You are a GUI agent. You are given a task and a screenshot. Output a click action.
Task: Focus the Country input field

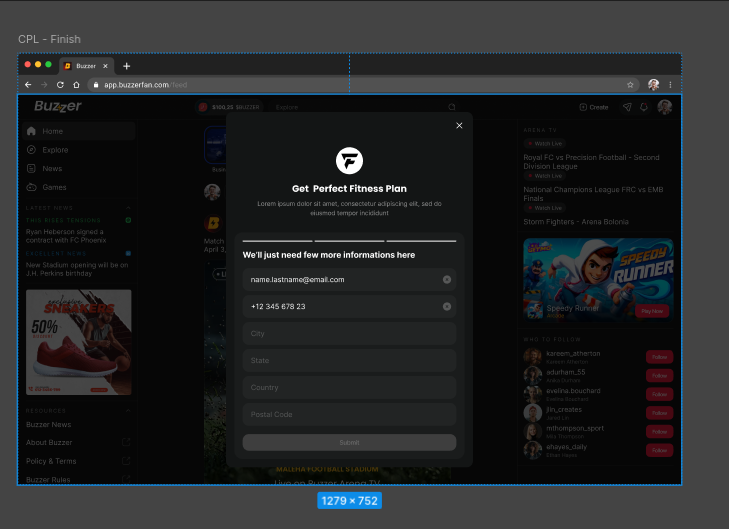[x=349, y=387]
